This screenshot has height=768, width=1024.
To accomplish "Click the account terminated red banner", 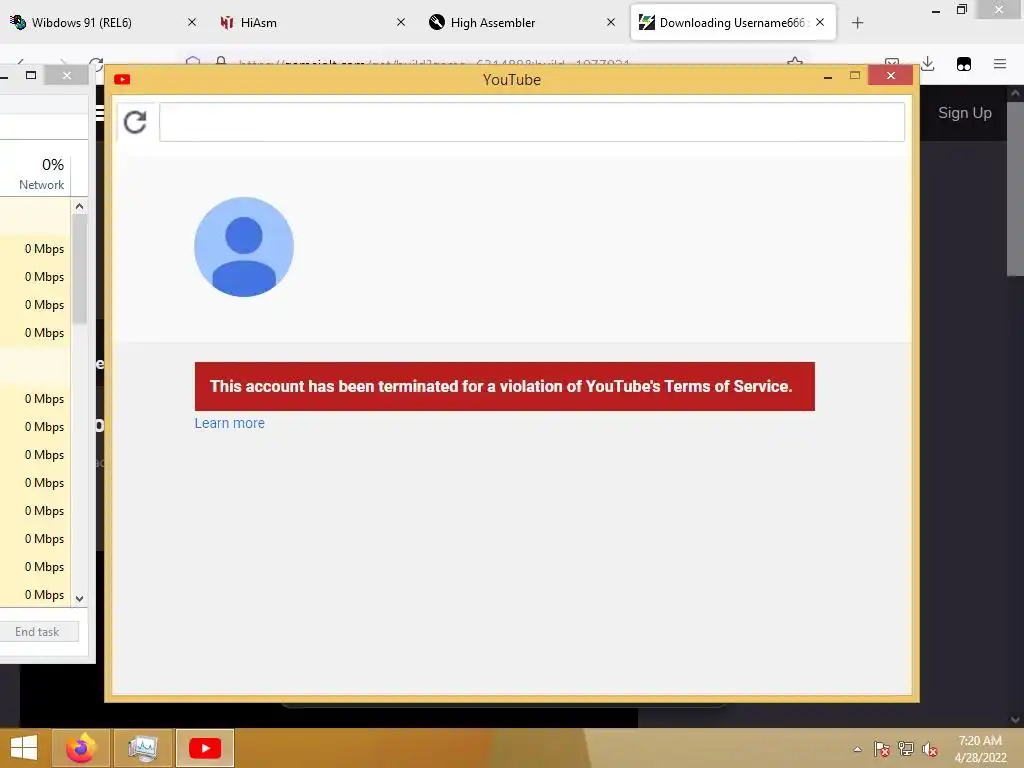I will [504, 387].
